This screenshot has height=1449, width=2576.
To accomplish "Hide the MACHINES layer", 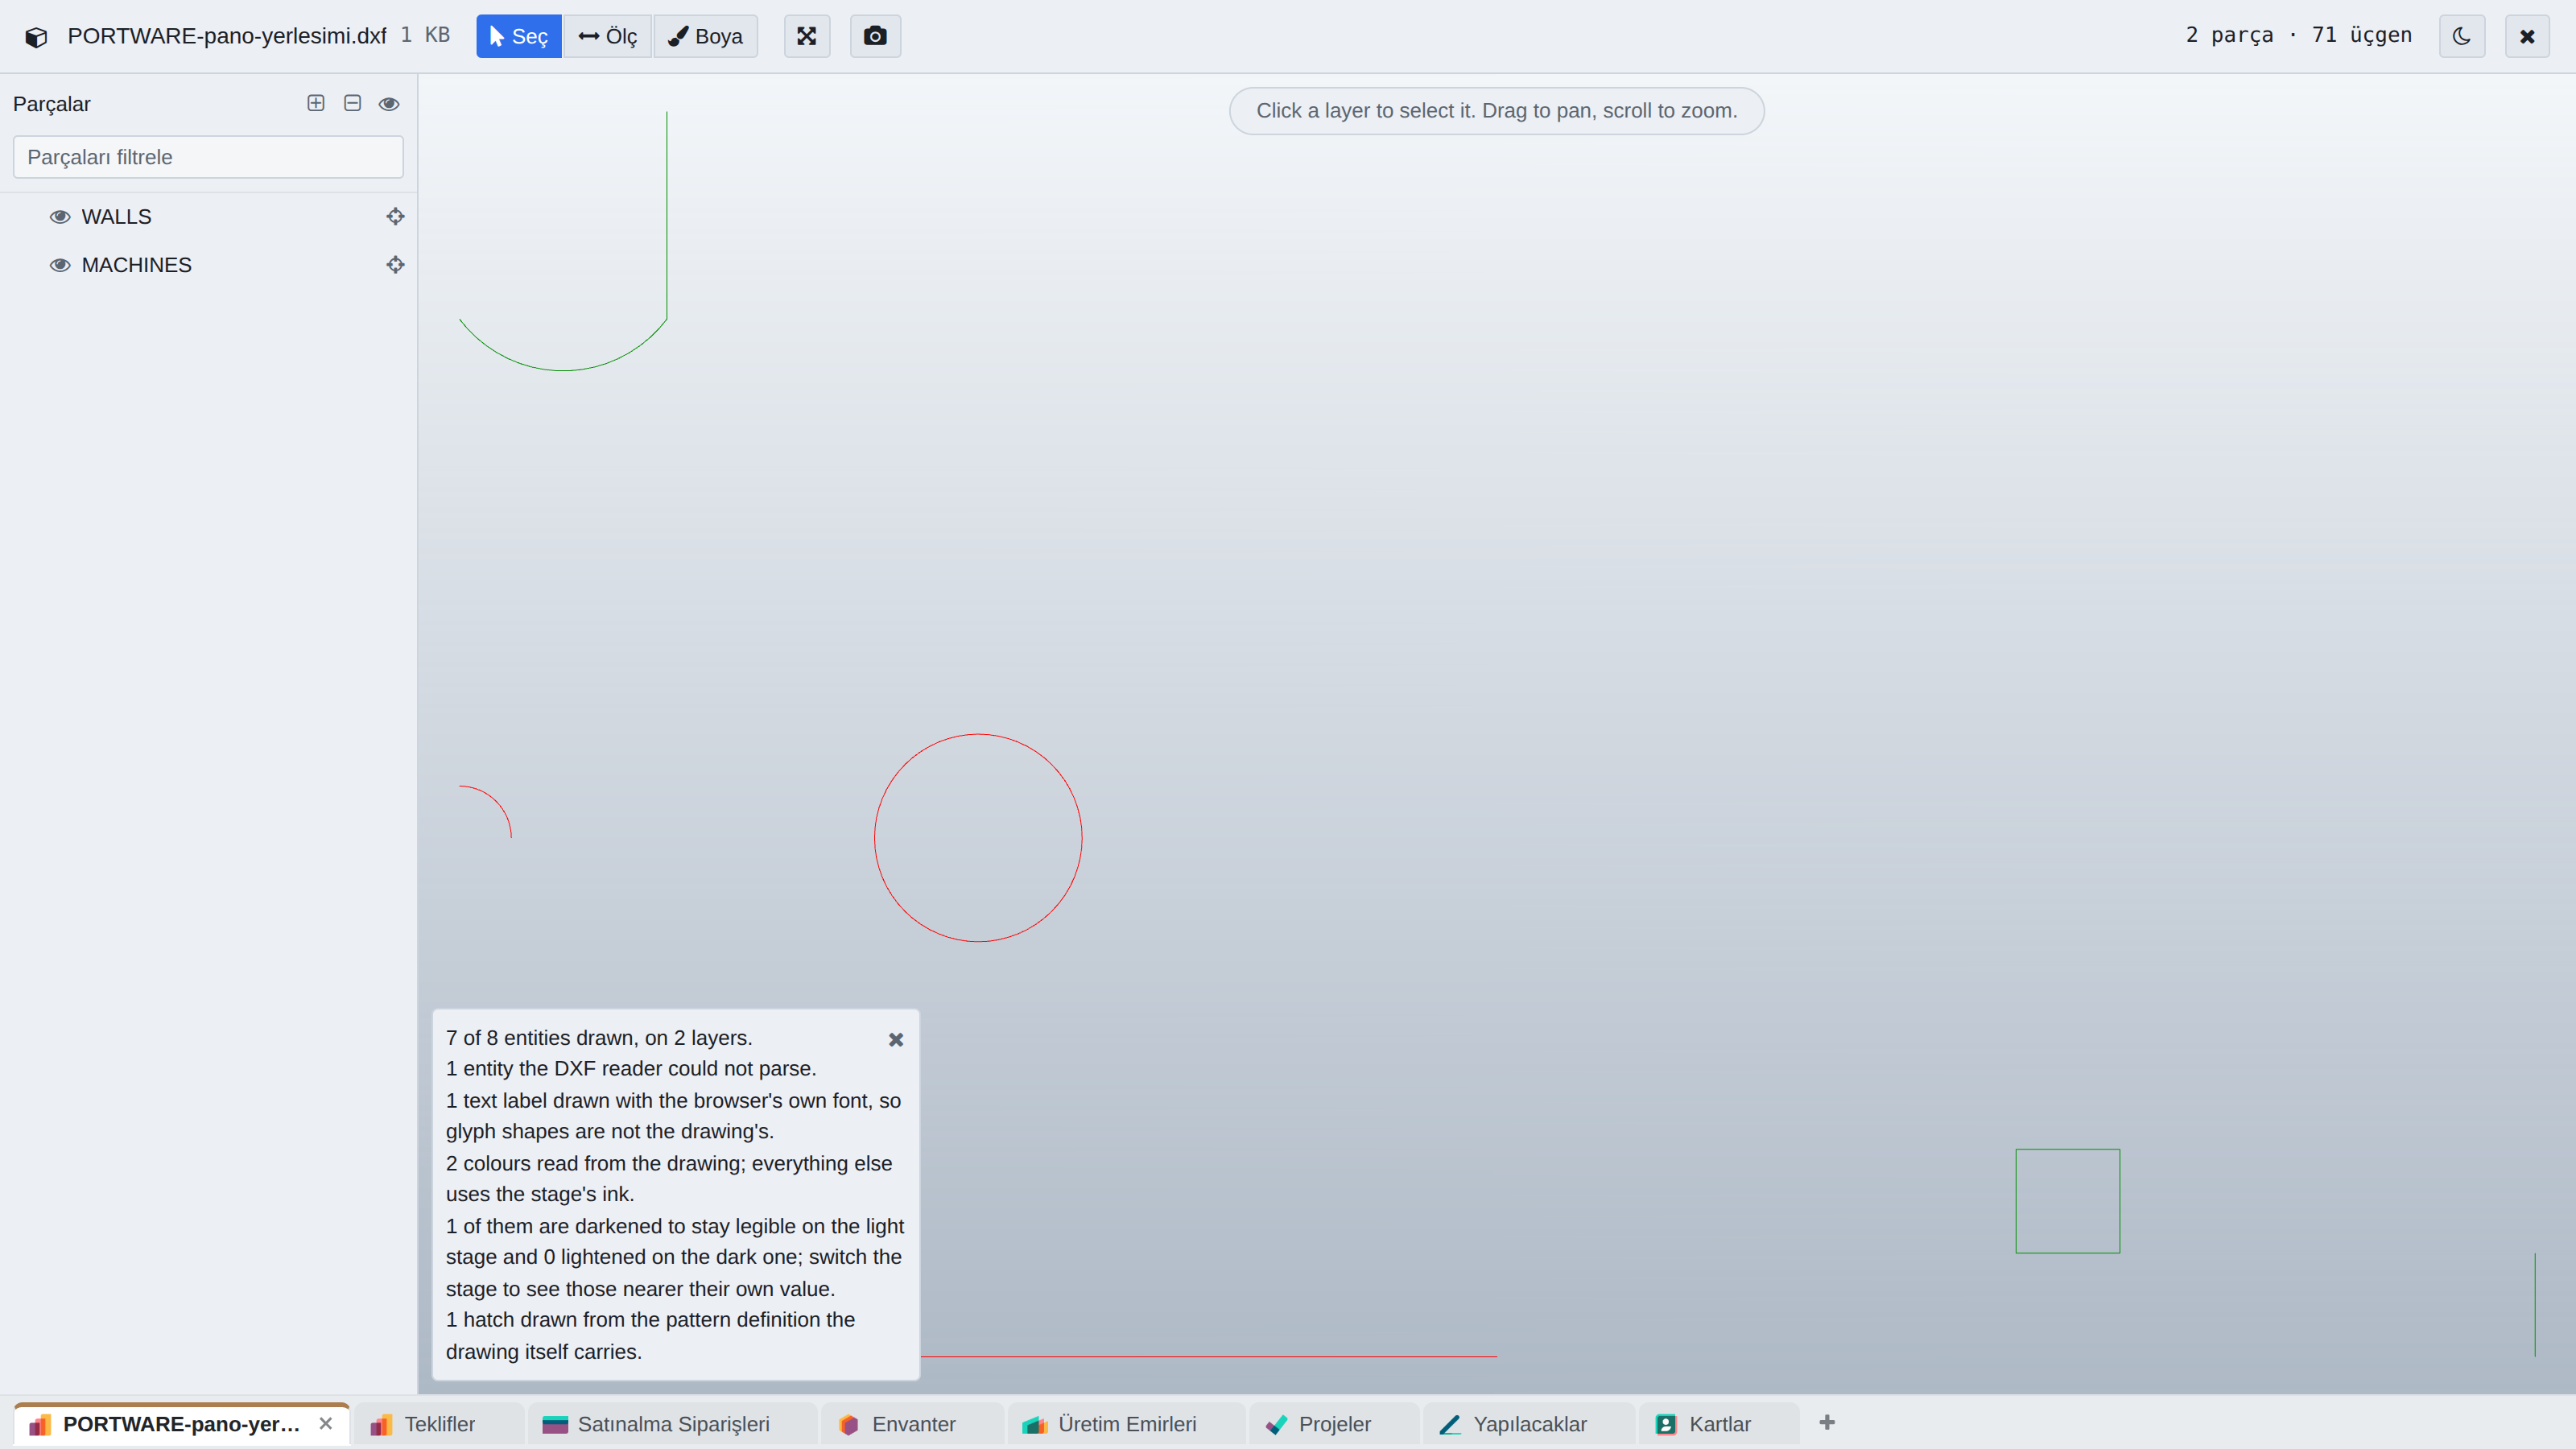I will tap(60, 265).
